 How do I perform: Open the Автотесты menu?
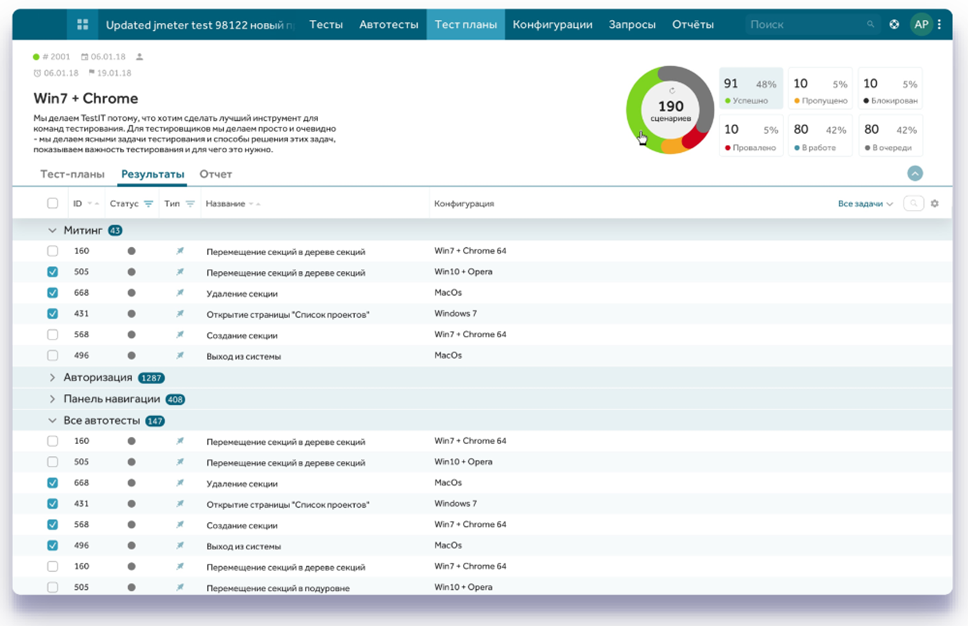tap(388, 25)
